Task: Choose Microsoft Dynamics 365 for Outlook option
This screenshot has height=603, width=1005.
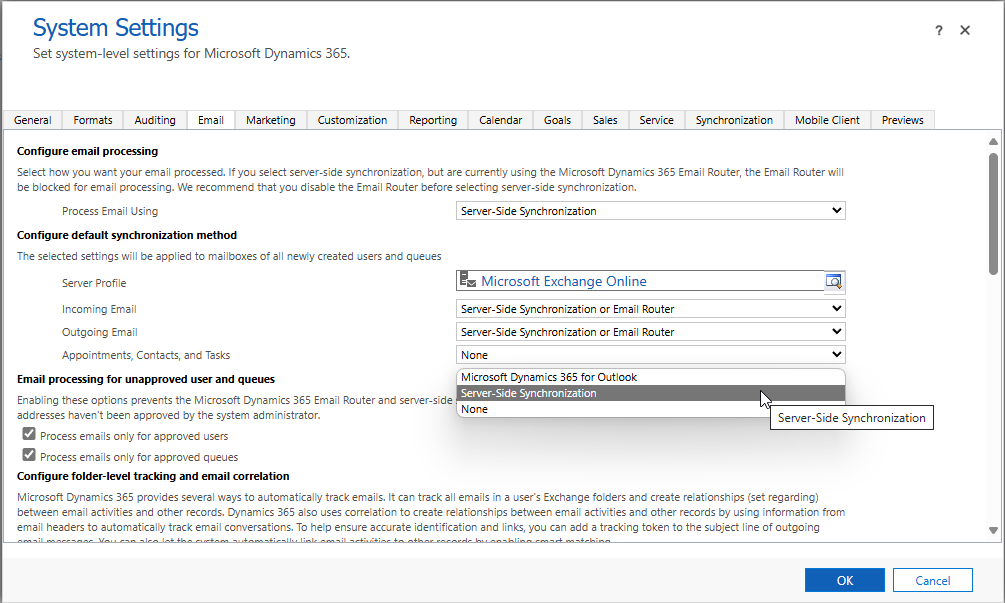Action: click(x=651, y=377)
